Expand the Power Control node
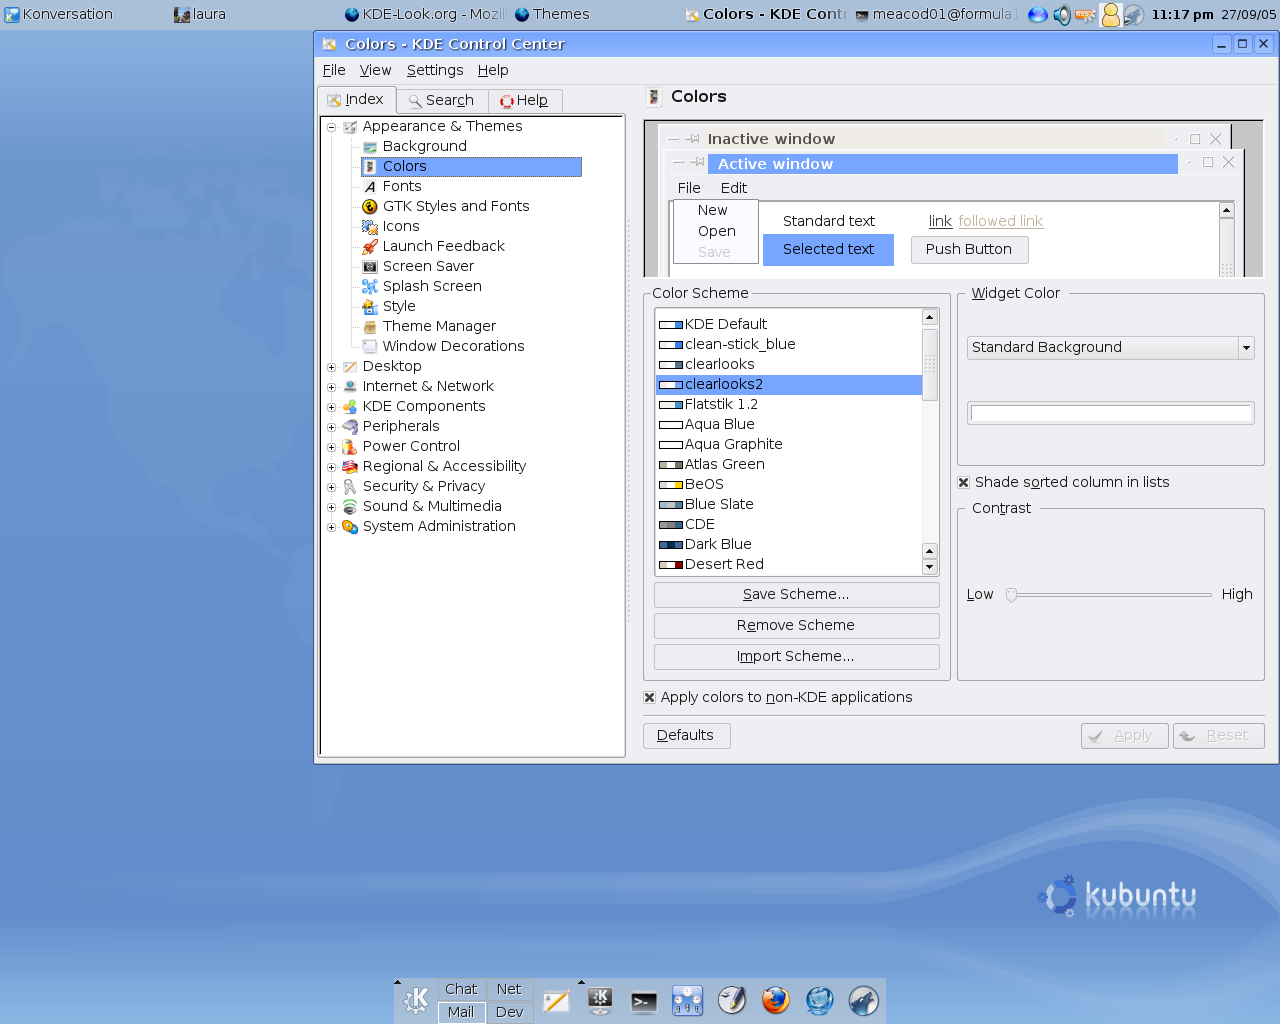Viewport: 1280px width, 1024px height. pyautogui.click(x=332, y=447)
